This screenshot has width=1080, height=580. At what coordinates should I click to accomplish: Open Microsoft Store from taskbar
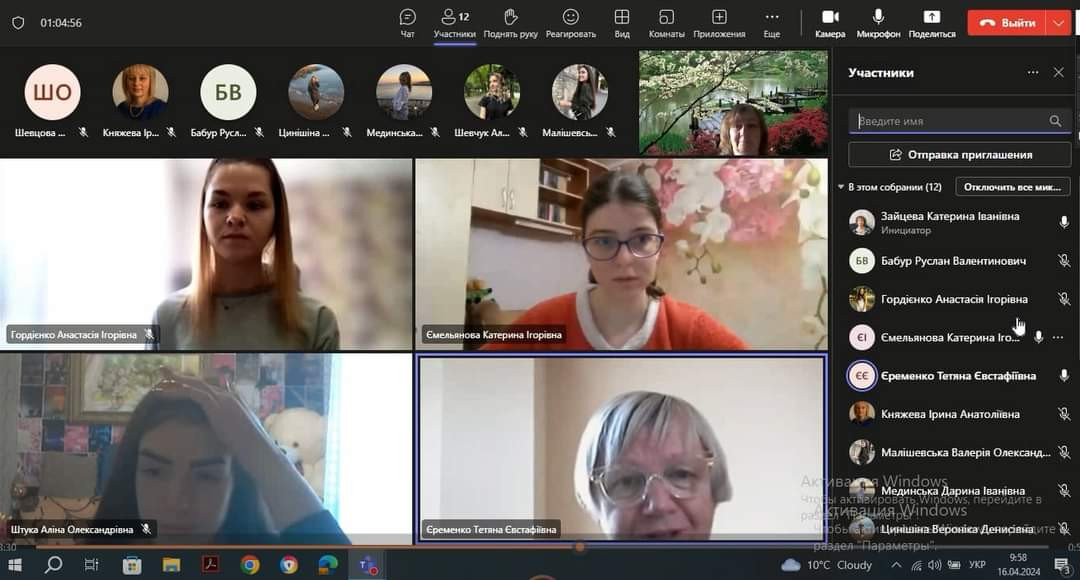132,565
